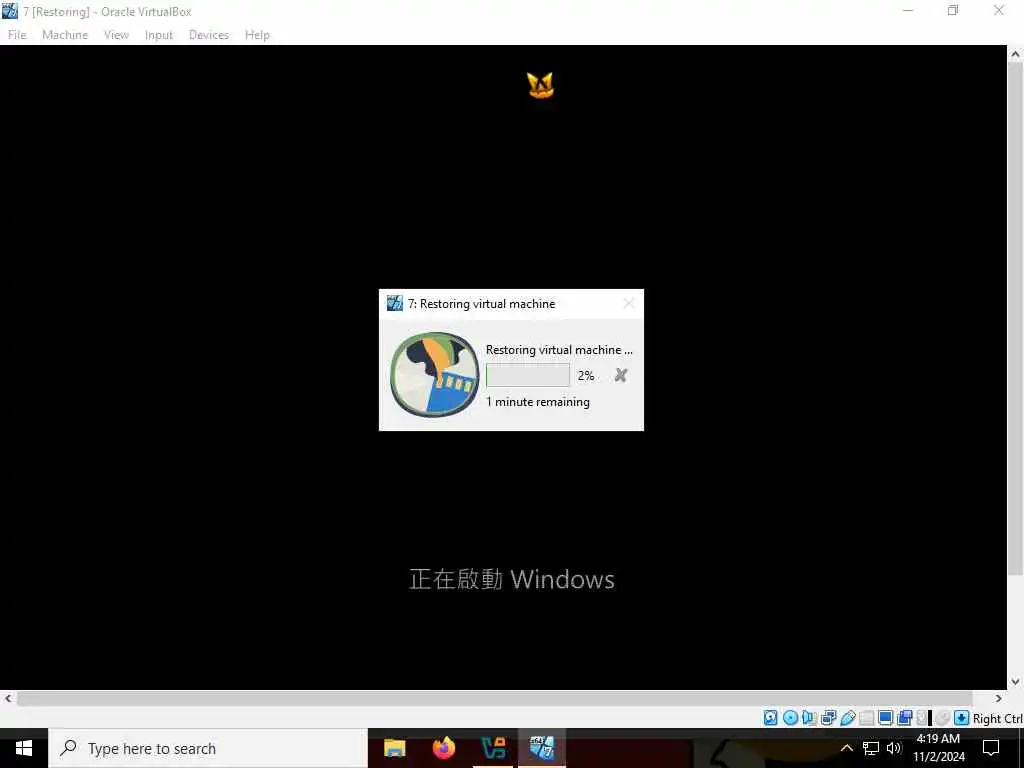Click the restore progress bar

coord(528,375)
